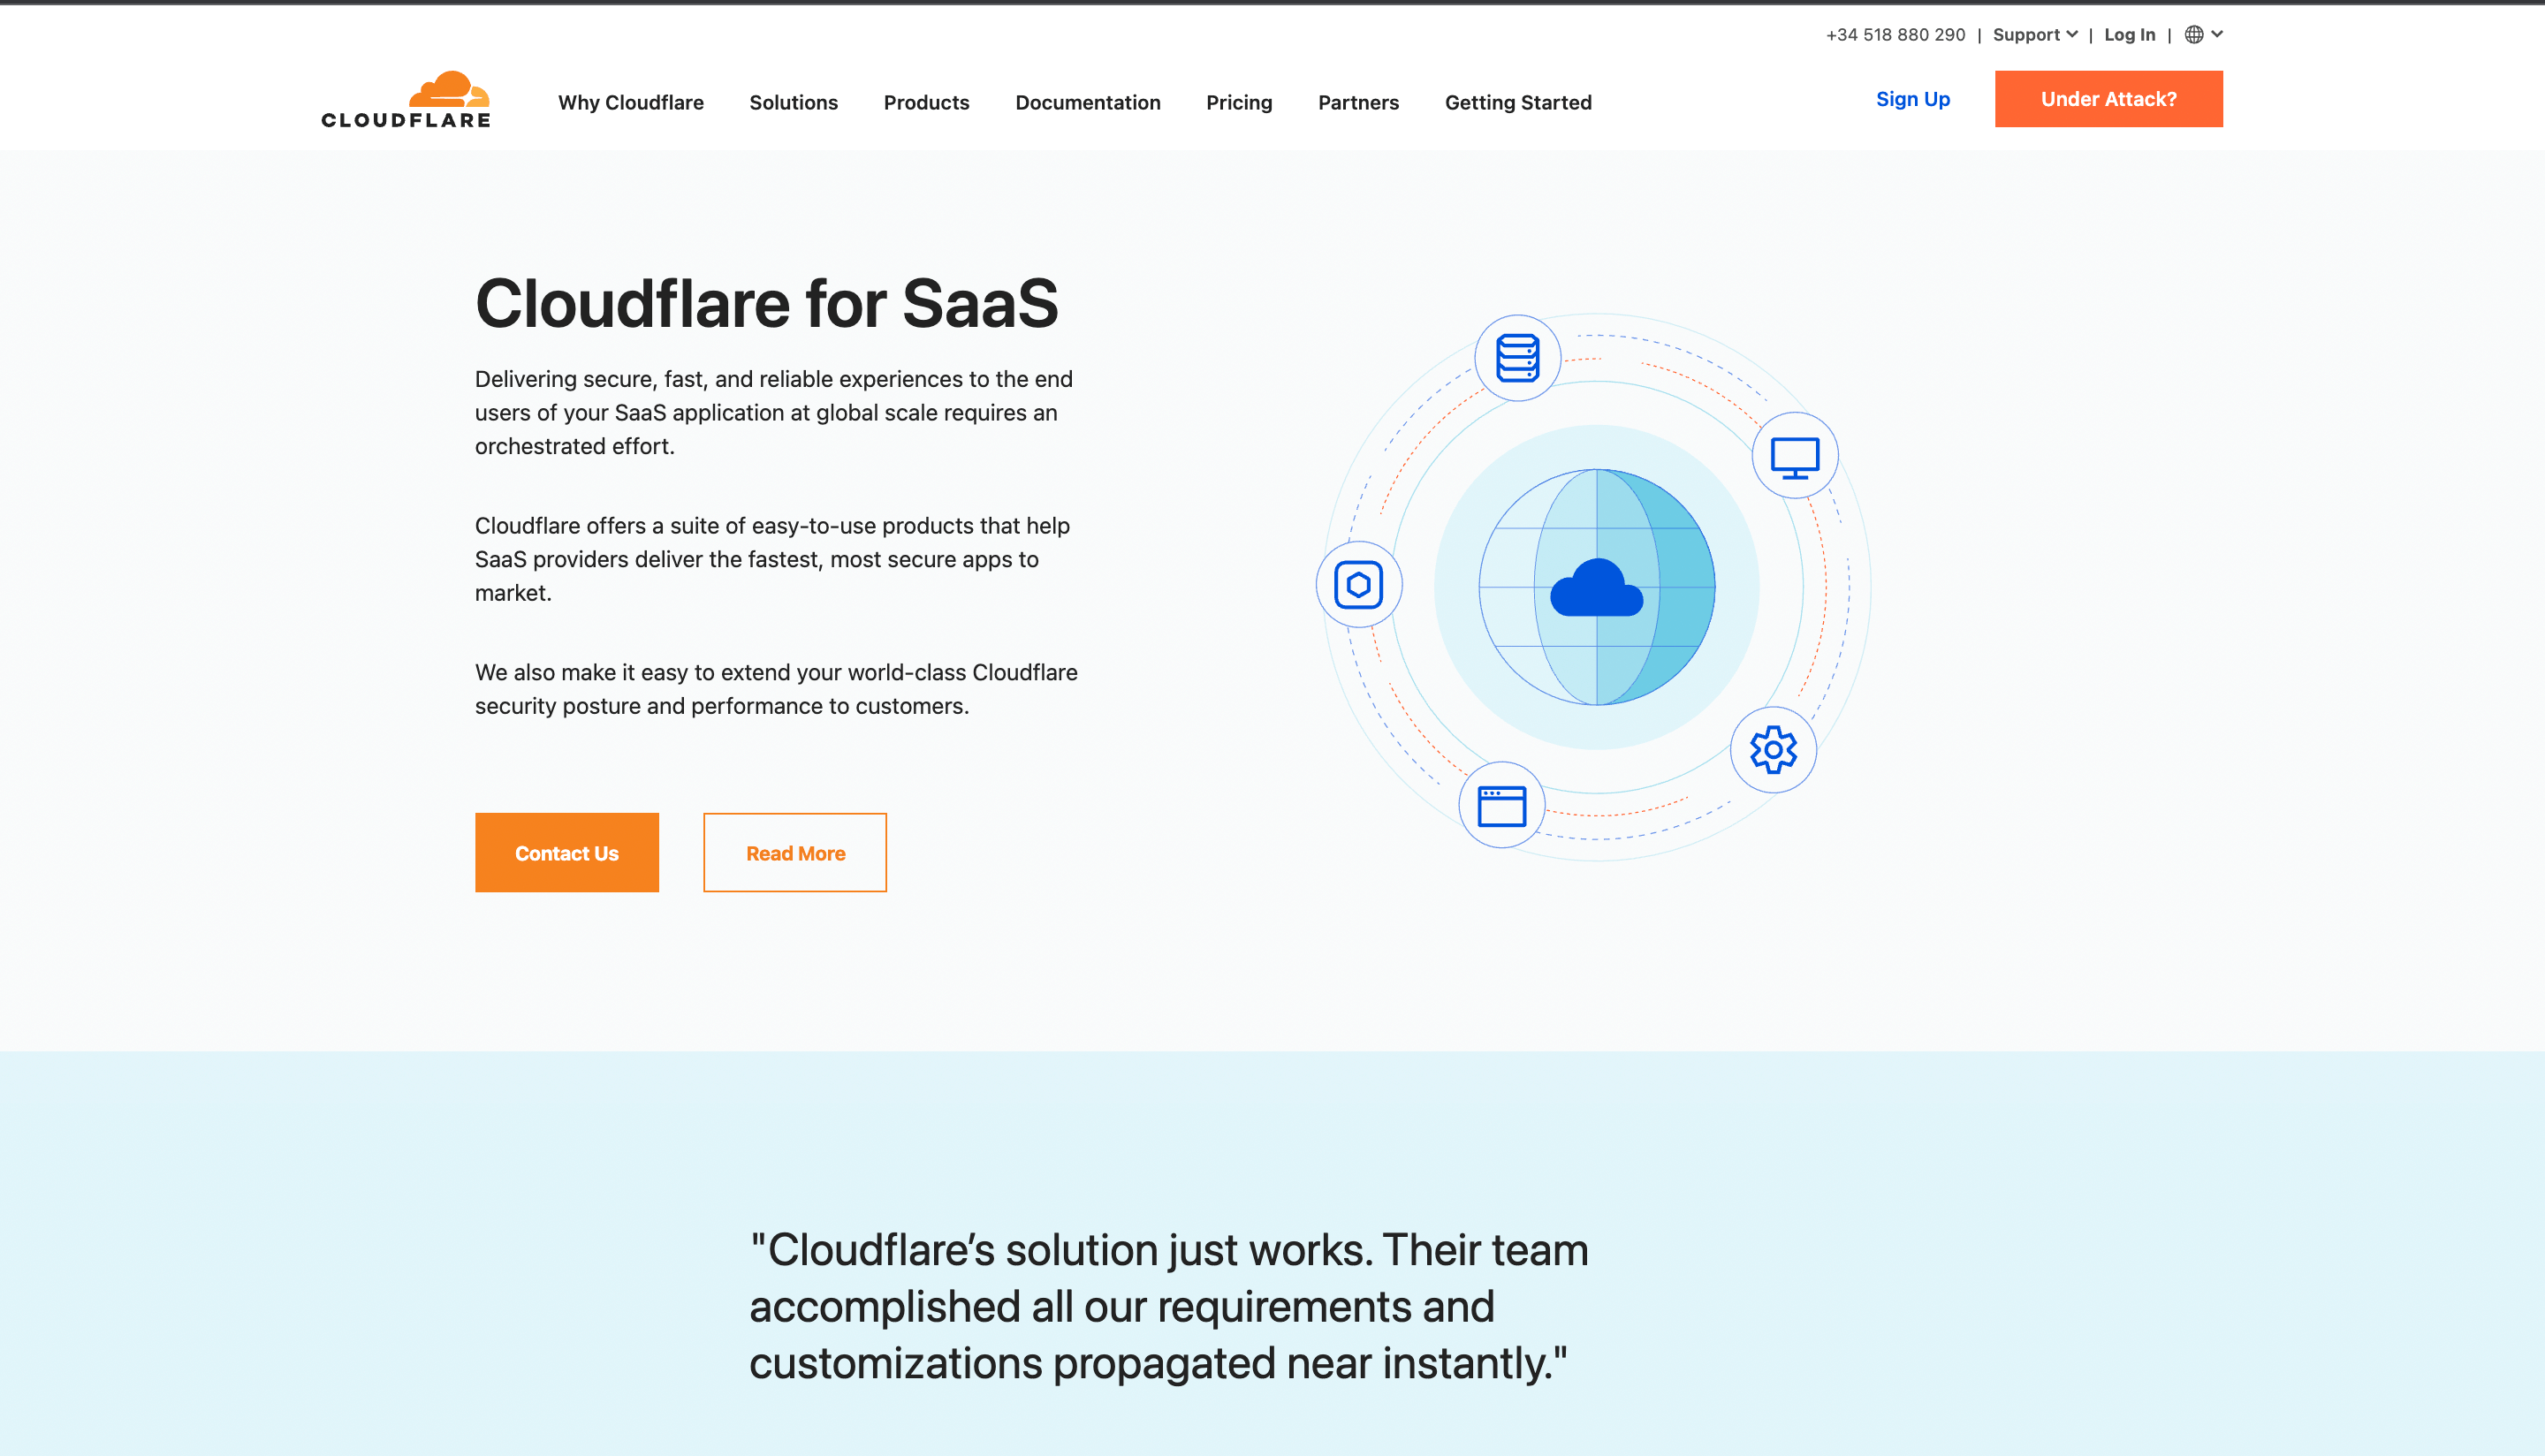The width and height of the screenshot is (2545, 1456).
Task: Click the Cloudflare logo
Action: click(x=404, y=99)
